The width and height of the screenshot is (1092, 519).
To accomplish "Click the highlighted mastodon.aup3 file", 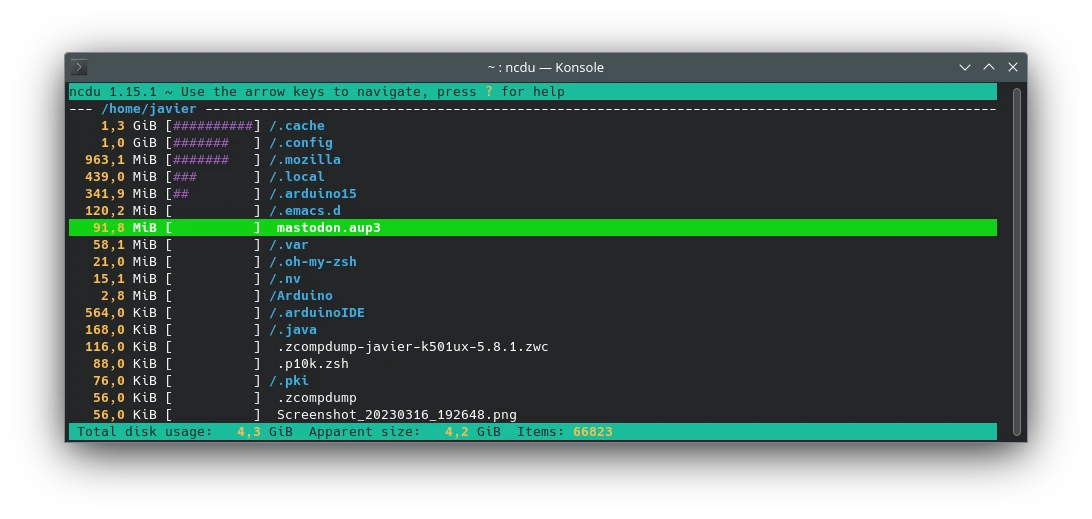I will pyautogui.click(x=328, y=228).
